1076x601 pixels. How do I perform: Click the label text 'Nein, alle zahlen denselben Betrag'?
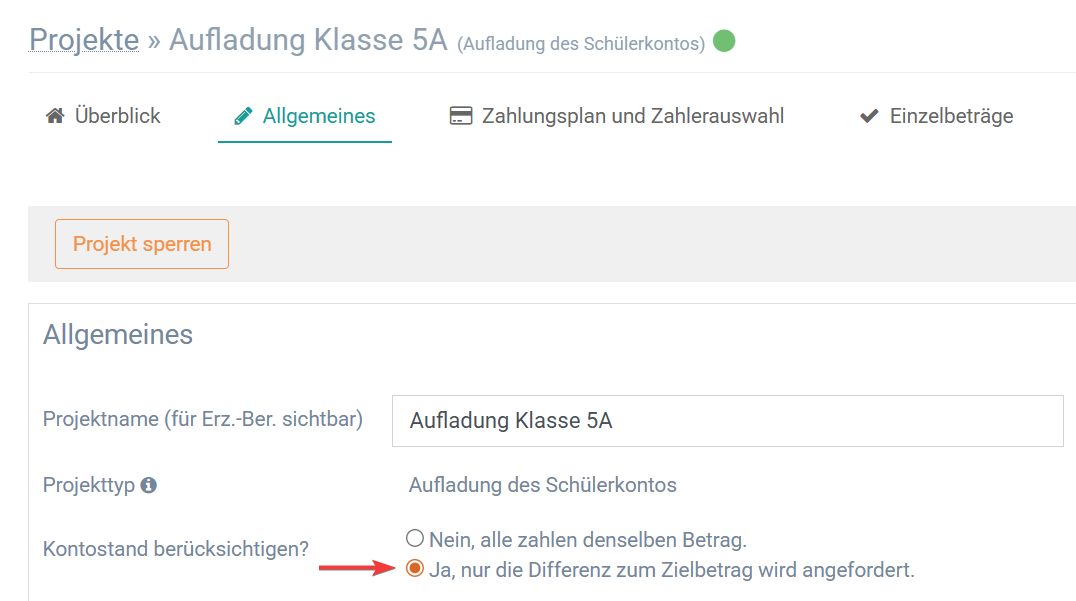tap(587, 540)
